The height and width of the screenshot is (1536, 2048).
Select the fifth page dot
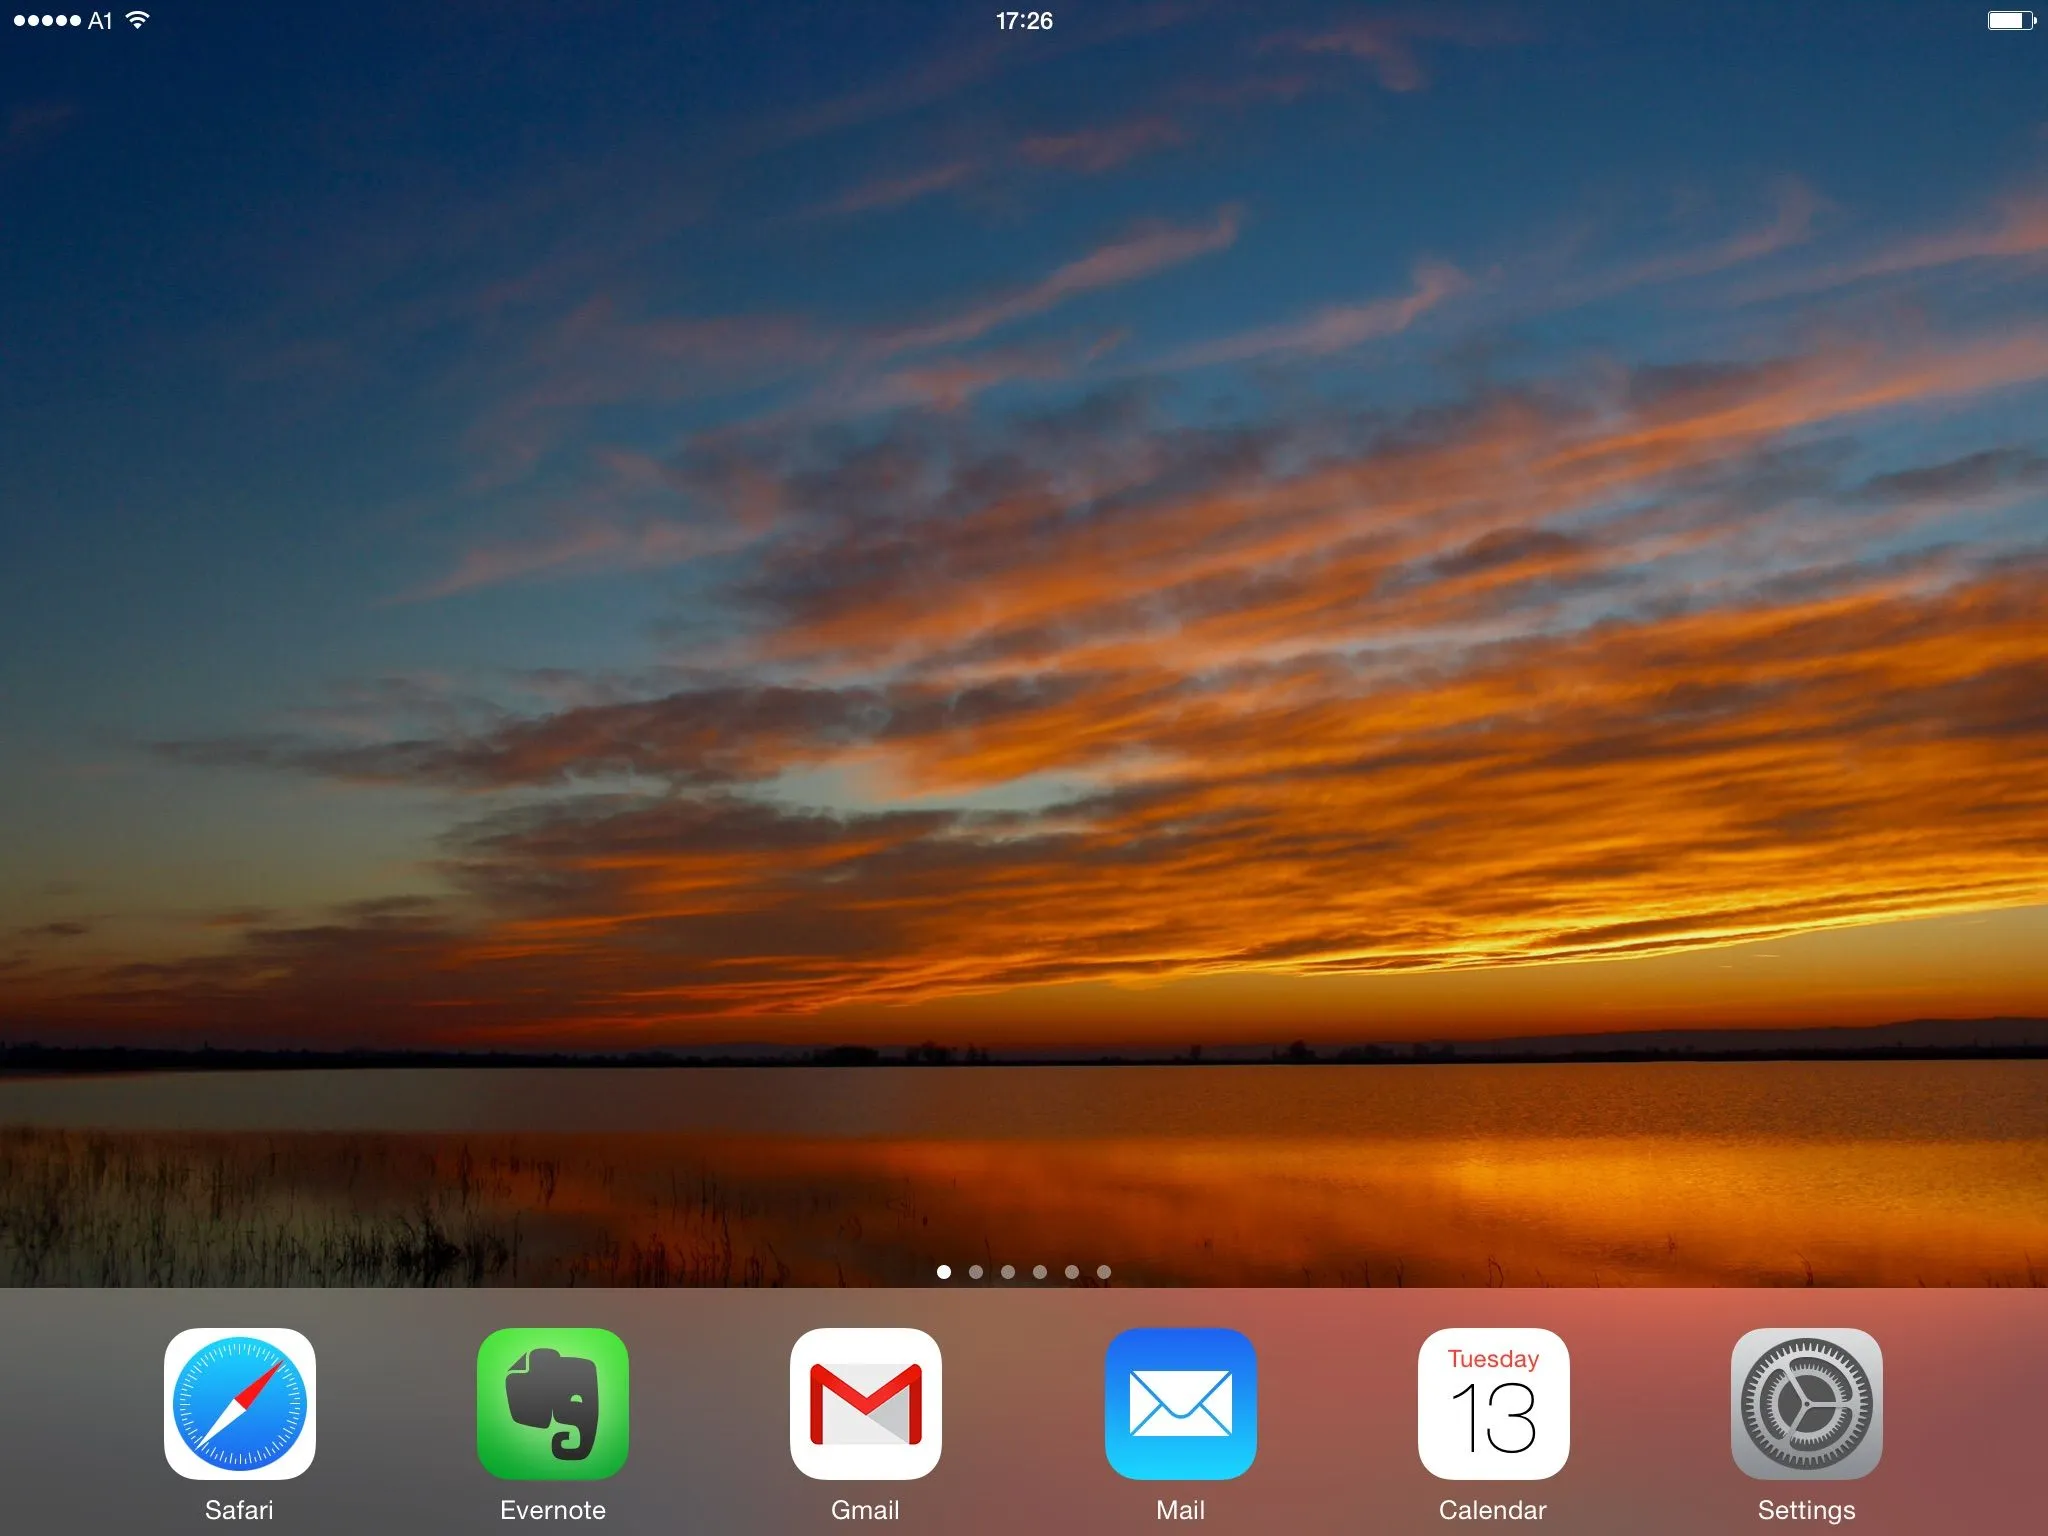[1072, 1272]
